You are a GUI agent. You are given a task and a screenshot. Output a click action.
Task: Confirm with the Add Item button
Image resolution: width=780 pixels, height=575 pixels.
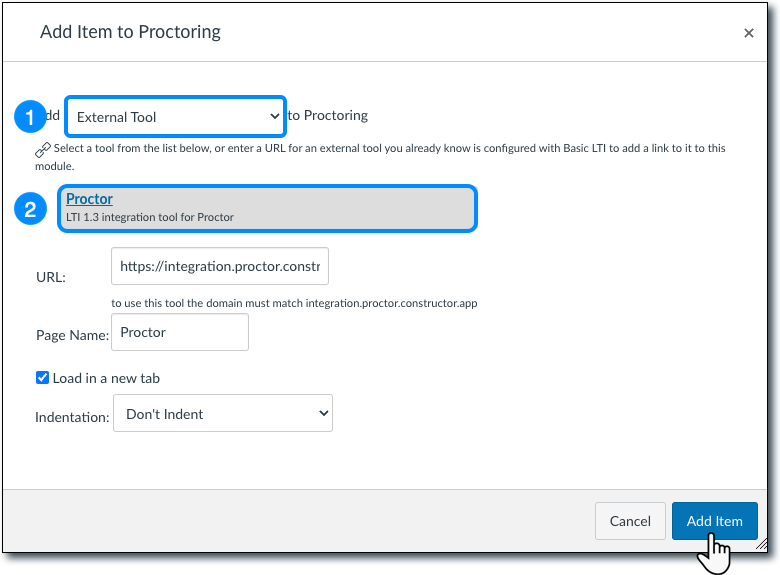coord(714,521)
